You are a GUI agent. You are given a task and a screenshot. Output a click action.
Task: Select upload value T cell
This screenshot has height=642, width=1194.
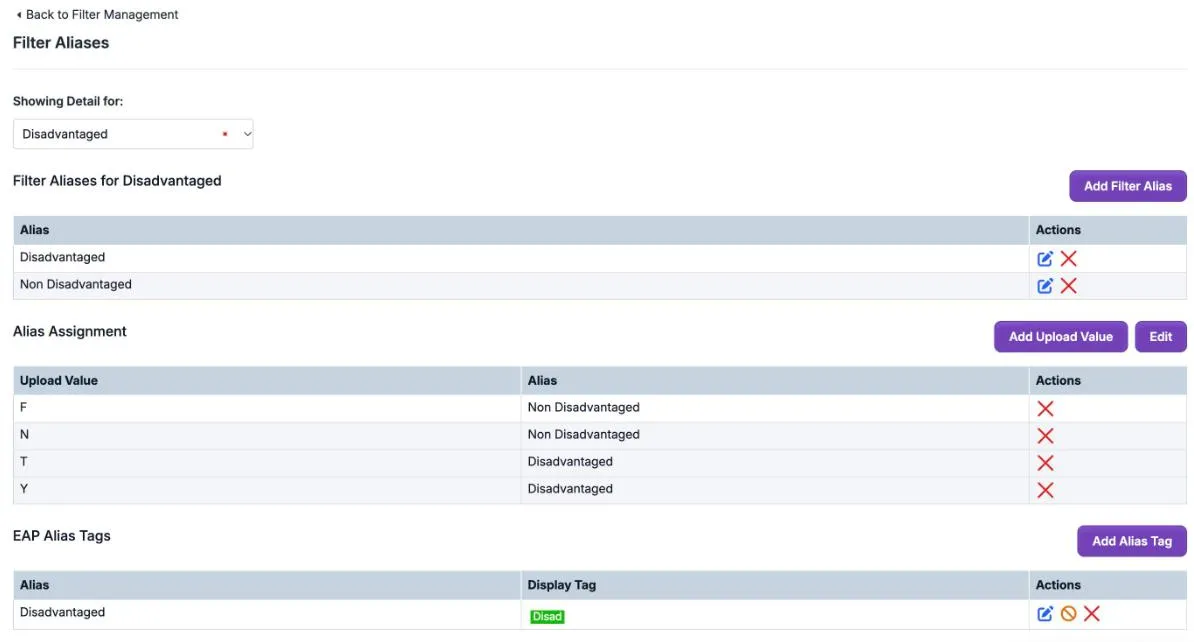click(x=267, y=462)
